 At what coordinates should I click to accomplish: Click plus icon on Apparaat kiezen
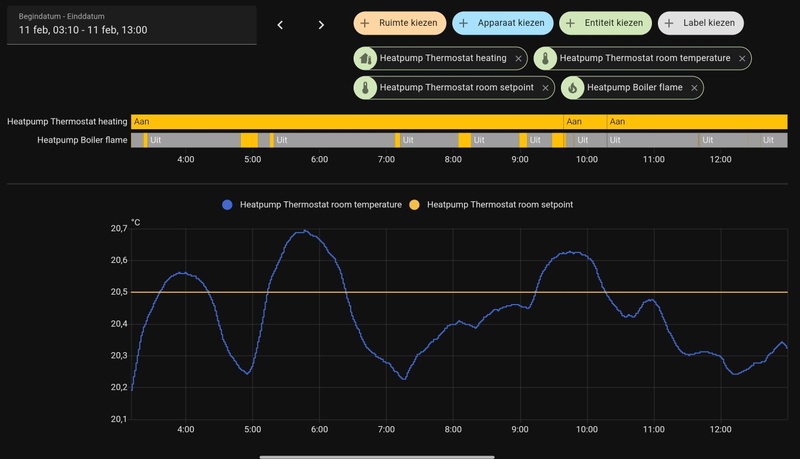coord(463,23)
